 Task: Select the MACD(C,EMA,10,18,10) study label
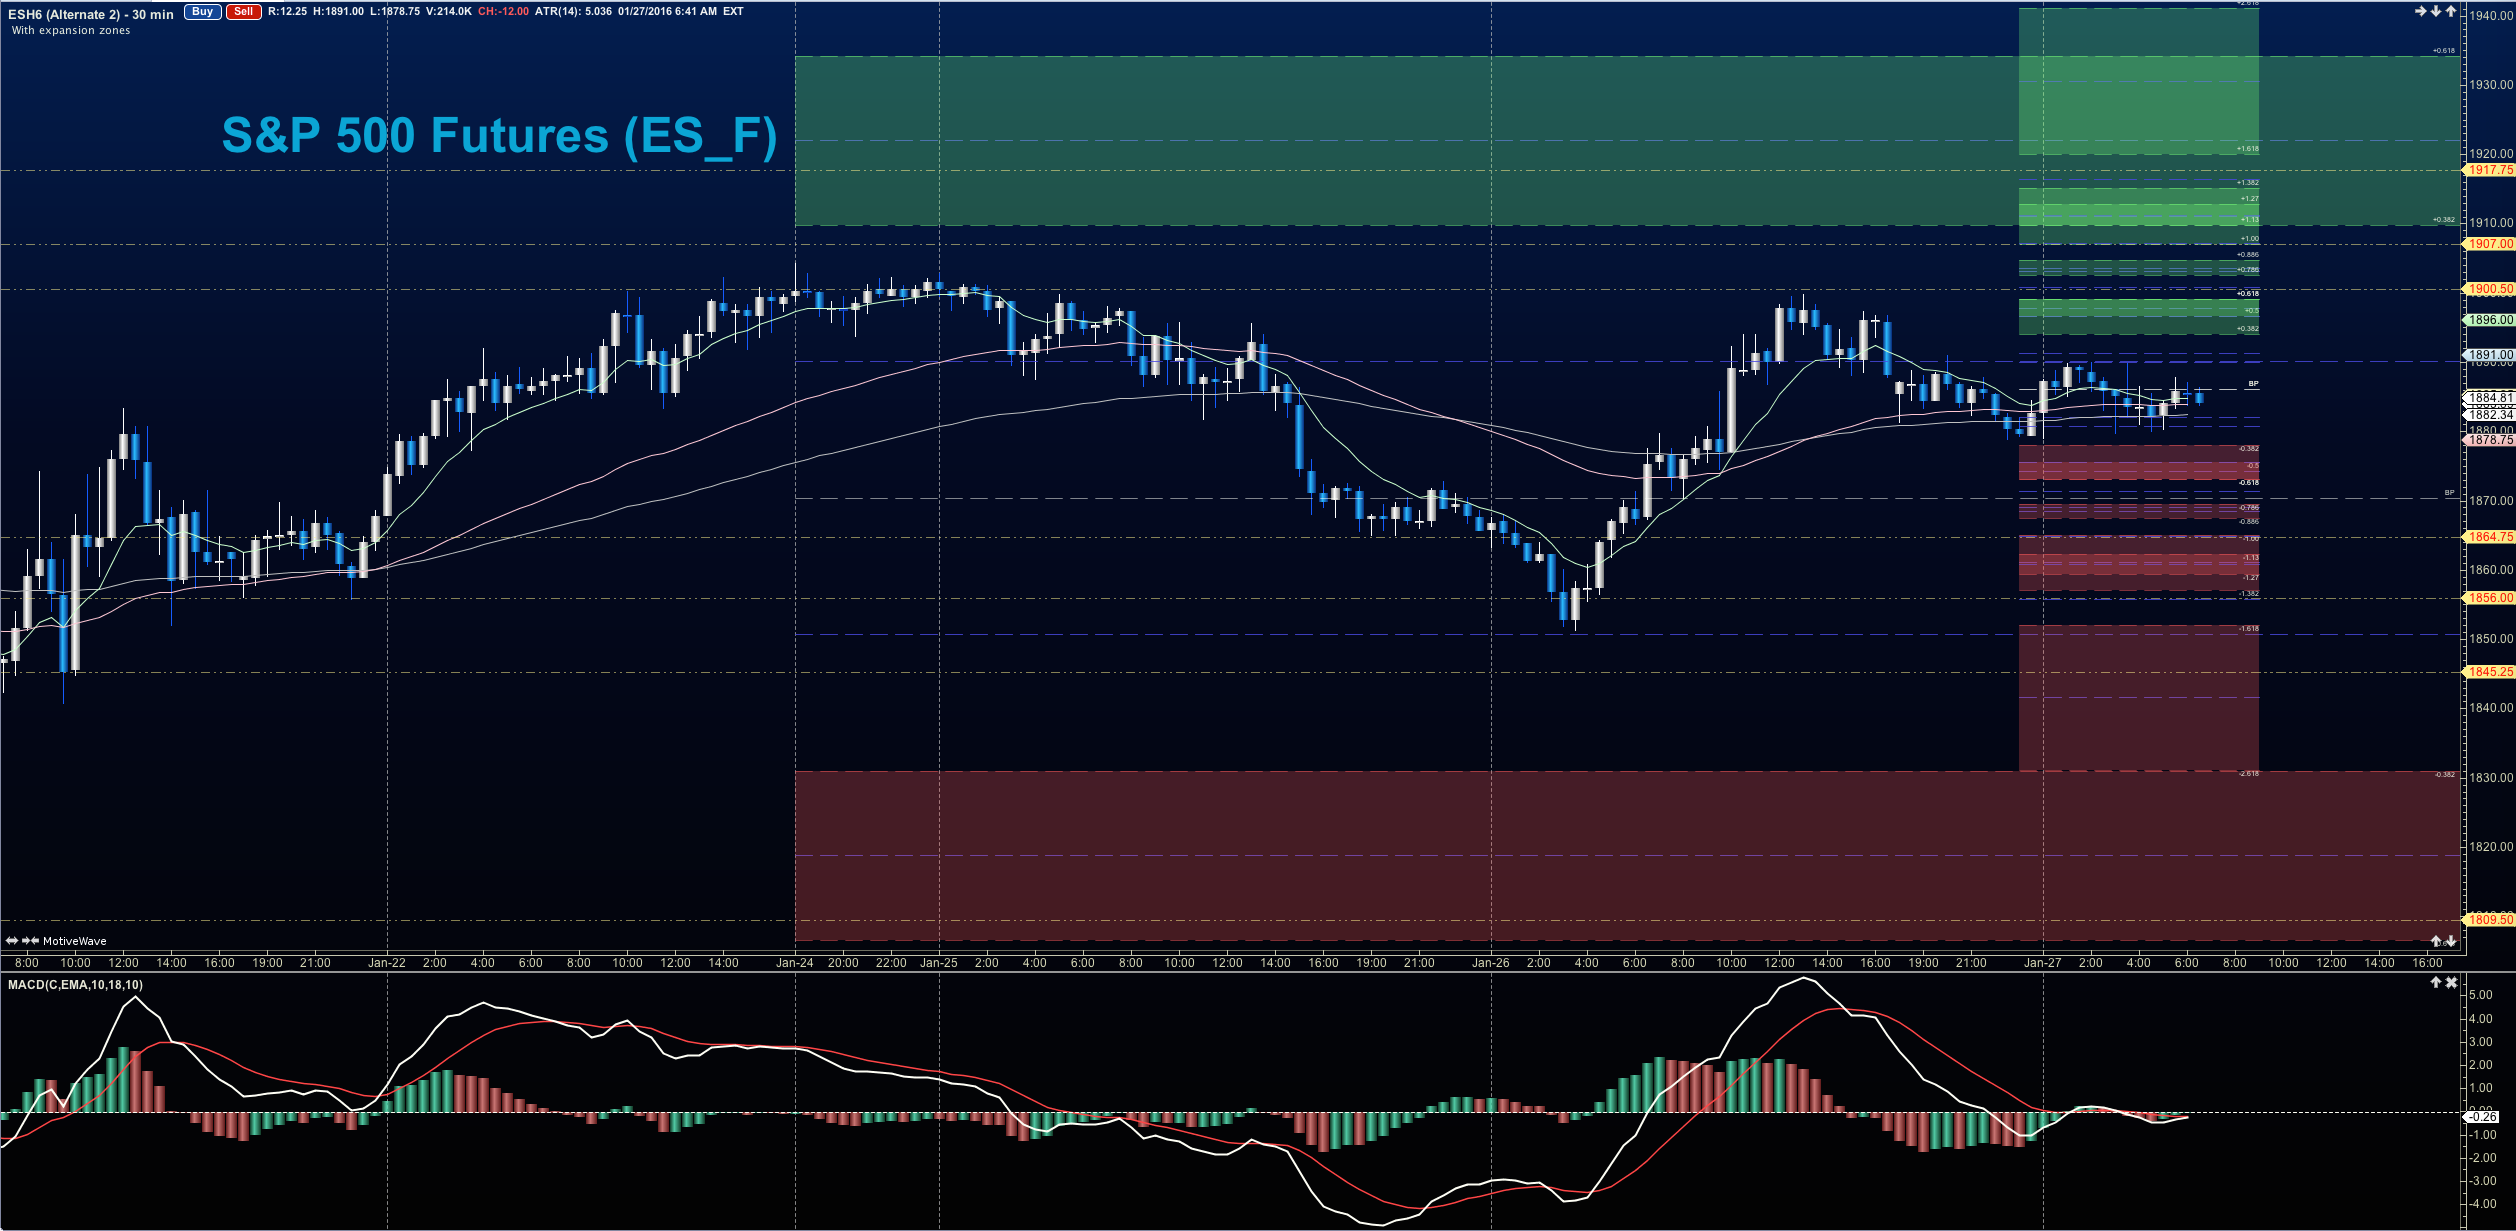[75, 985]
